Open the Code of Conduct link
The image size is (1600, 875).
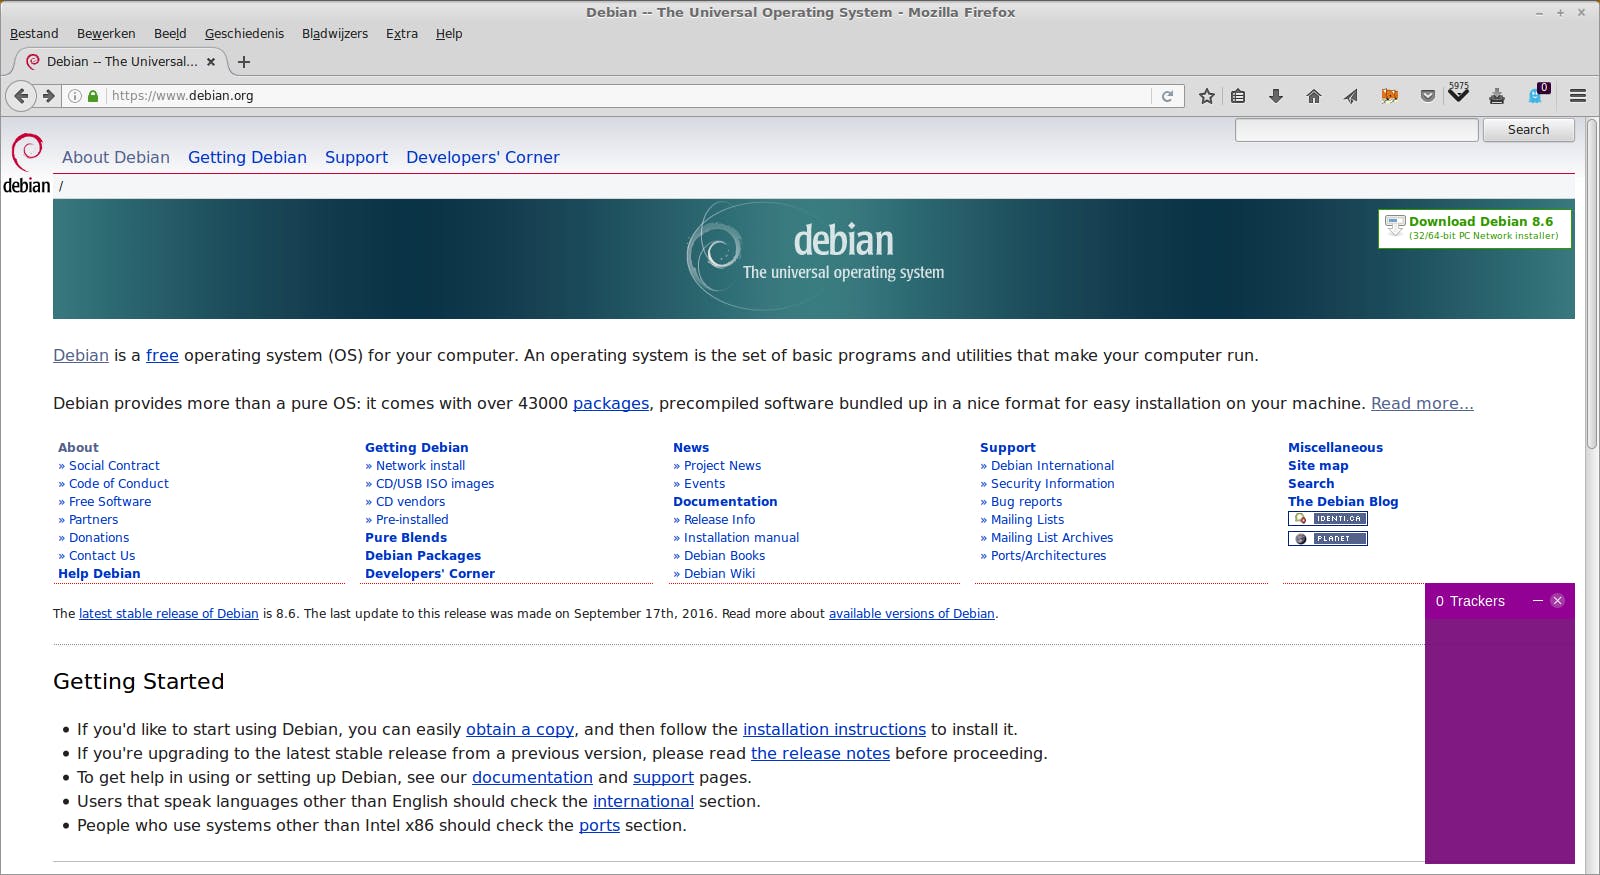pyautogui.click(x=119, y=484)
